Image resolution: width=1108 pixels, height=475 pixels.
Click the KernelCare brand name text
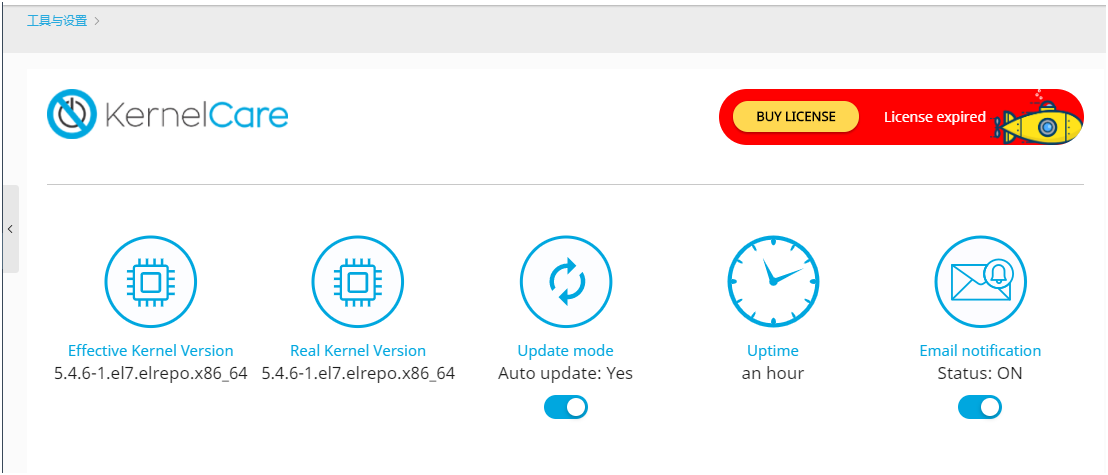pyautogui.click(x=196, y=116)
